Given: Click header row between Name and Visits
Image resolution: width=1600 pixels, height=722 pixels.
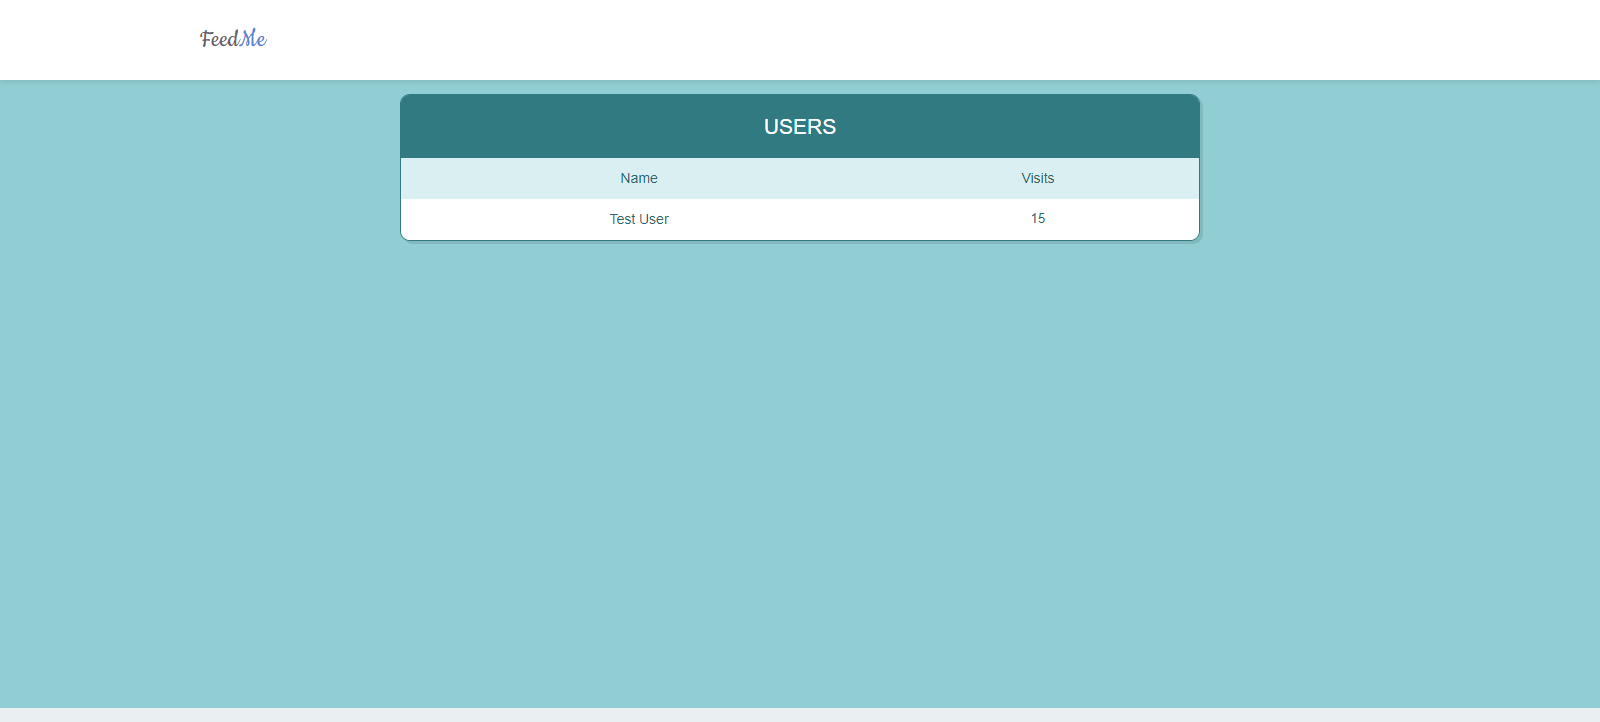Looking at the screenshot, I should (840, 178).
